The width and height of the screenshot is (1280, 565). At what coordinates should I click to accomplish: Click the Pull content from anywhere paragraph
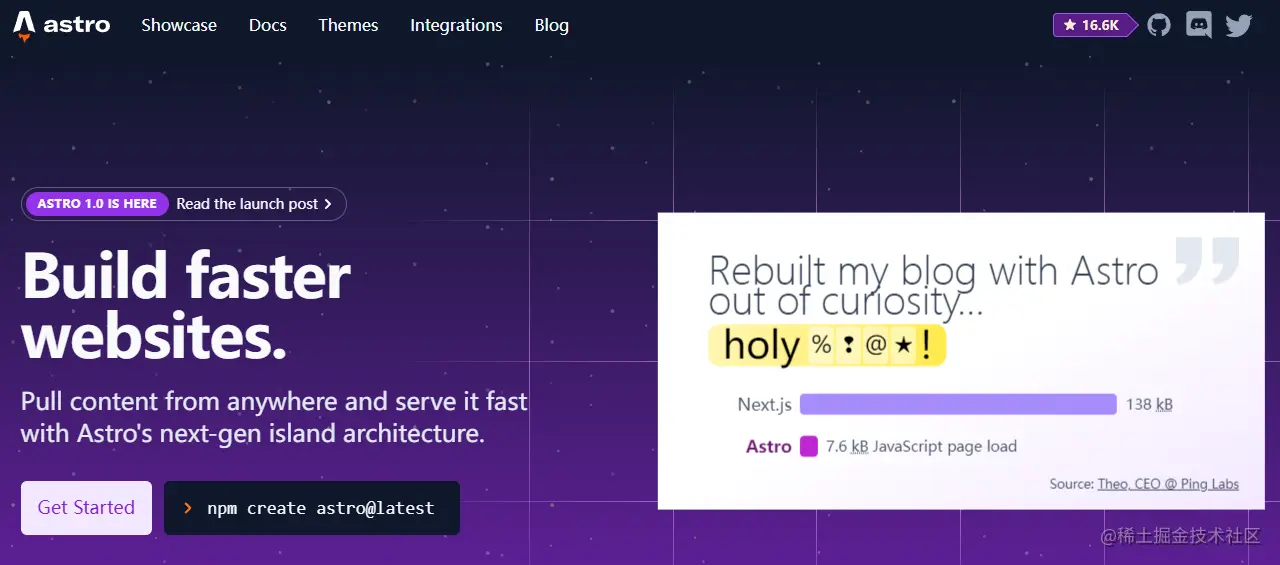tap(275, 417)
